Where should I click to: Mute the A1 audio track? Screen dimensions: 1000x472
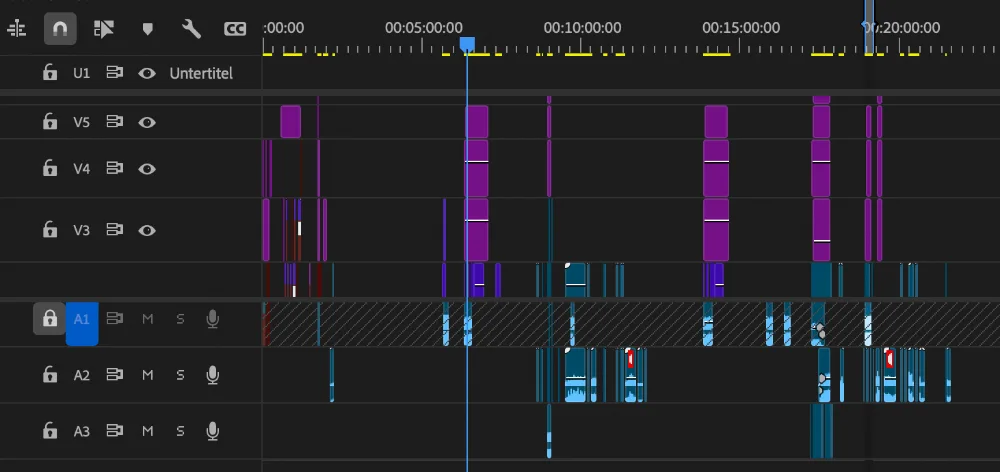coord(147,319)
